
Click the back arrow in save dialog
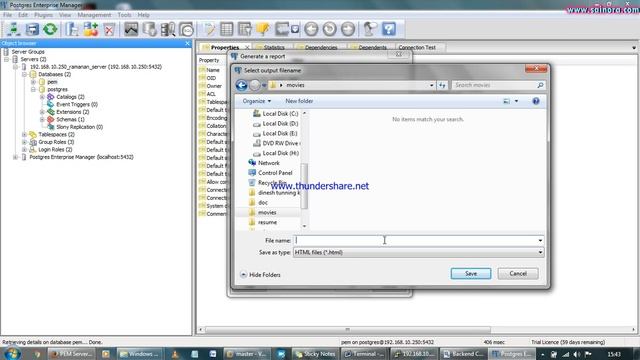coord(241,85)
